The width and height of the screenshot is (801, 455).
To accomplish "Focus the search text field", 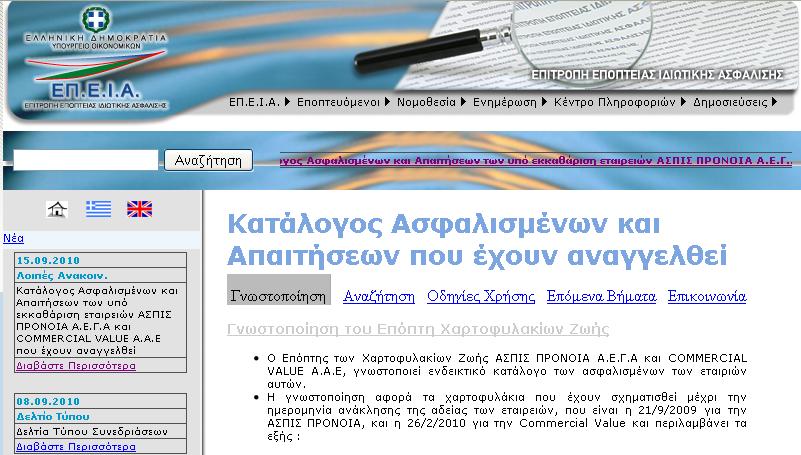I will tap(85, 160).
